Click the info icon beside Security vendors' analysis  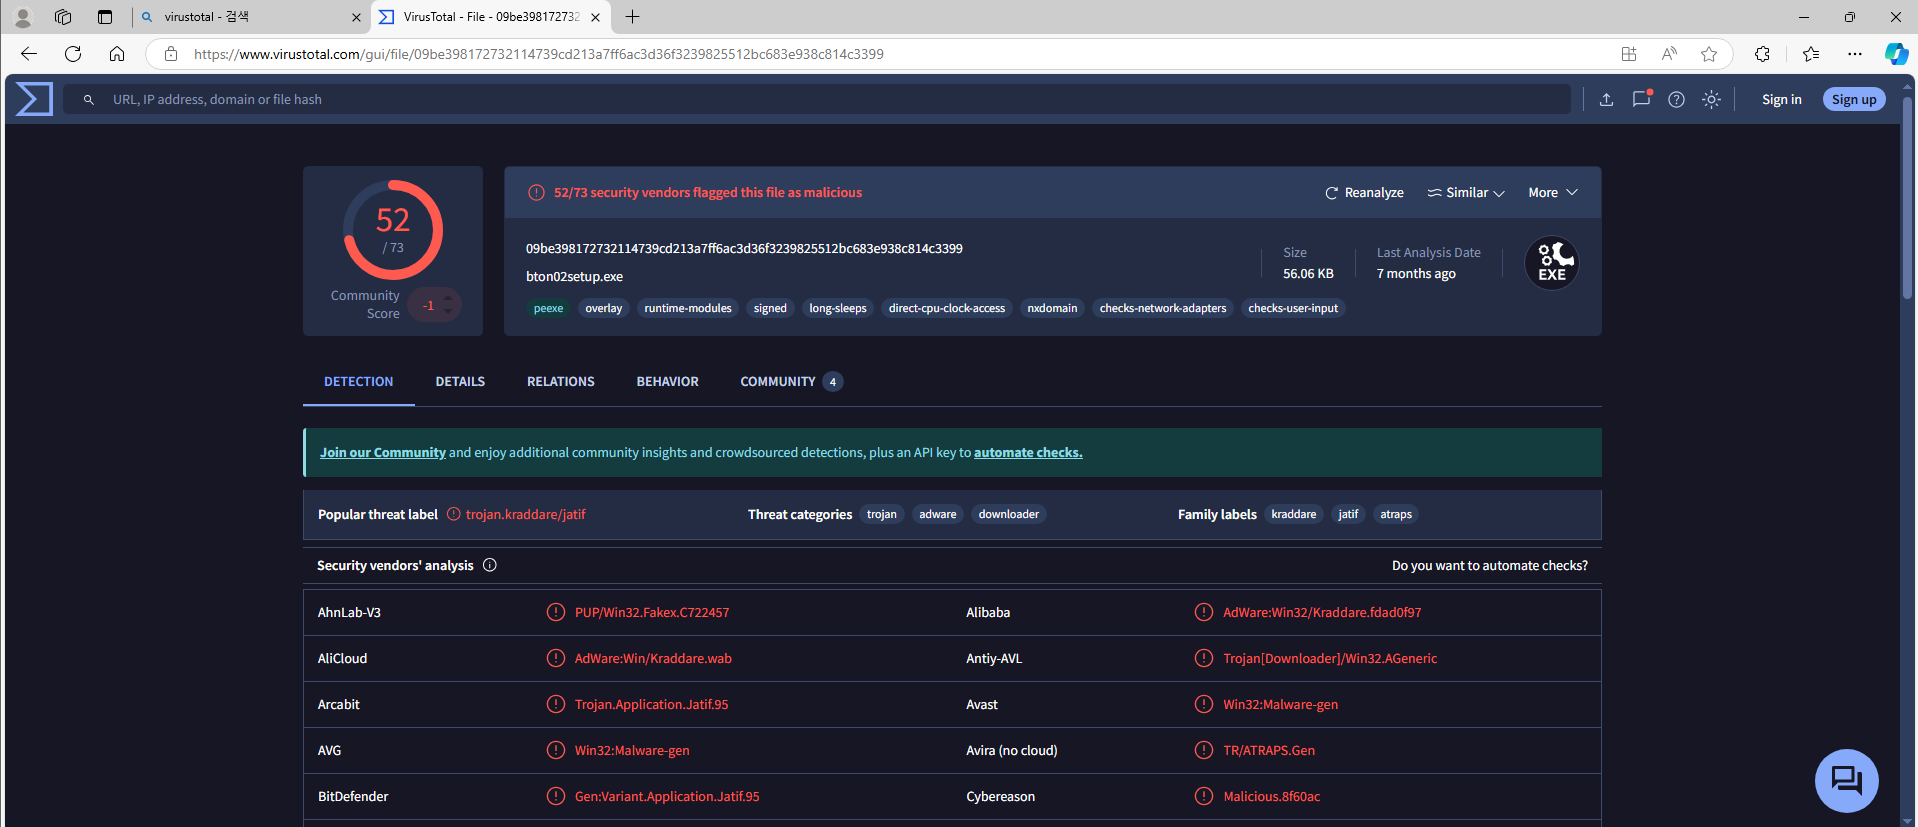pyautogui.click(x=490, y=565)
